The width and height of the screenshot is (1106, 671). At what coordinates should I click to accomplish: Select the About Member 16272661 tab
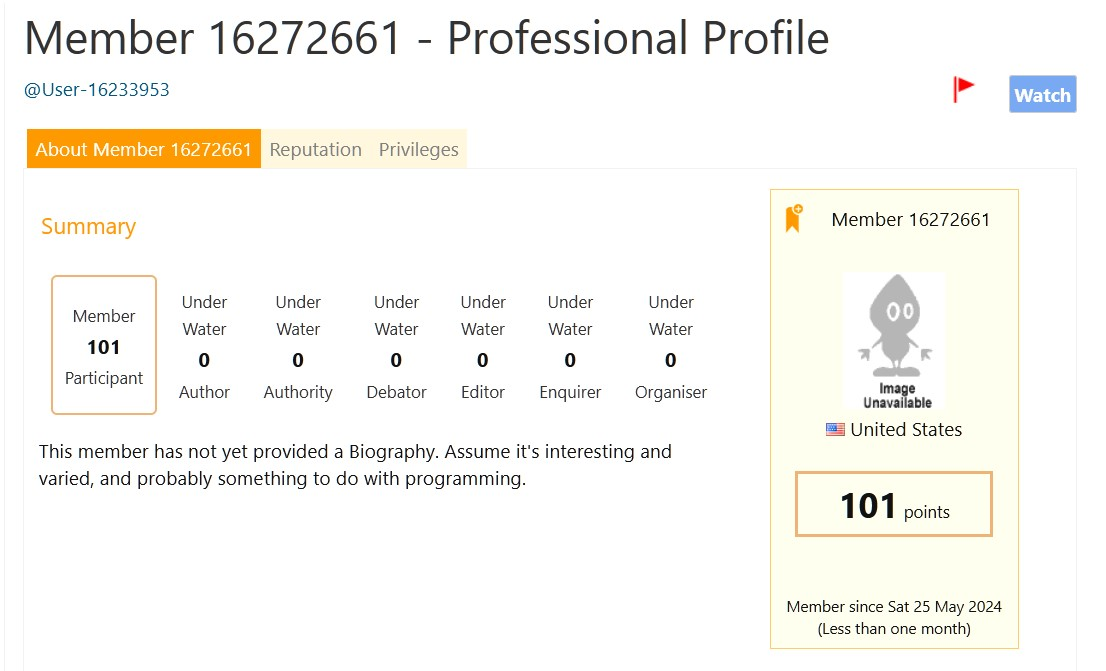click(x=144, y=149)
